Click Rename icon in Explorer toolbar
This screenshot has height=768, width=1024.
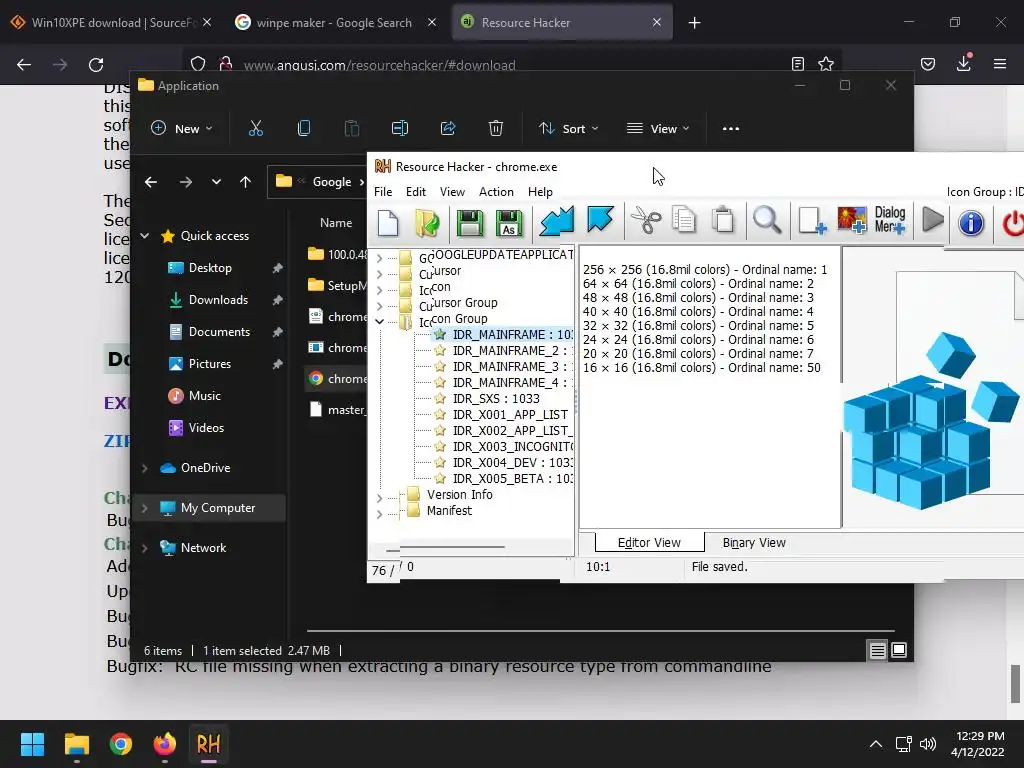point(400,129)
